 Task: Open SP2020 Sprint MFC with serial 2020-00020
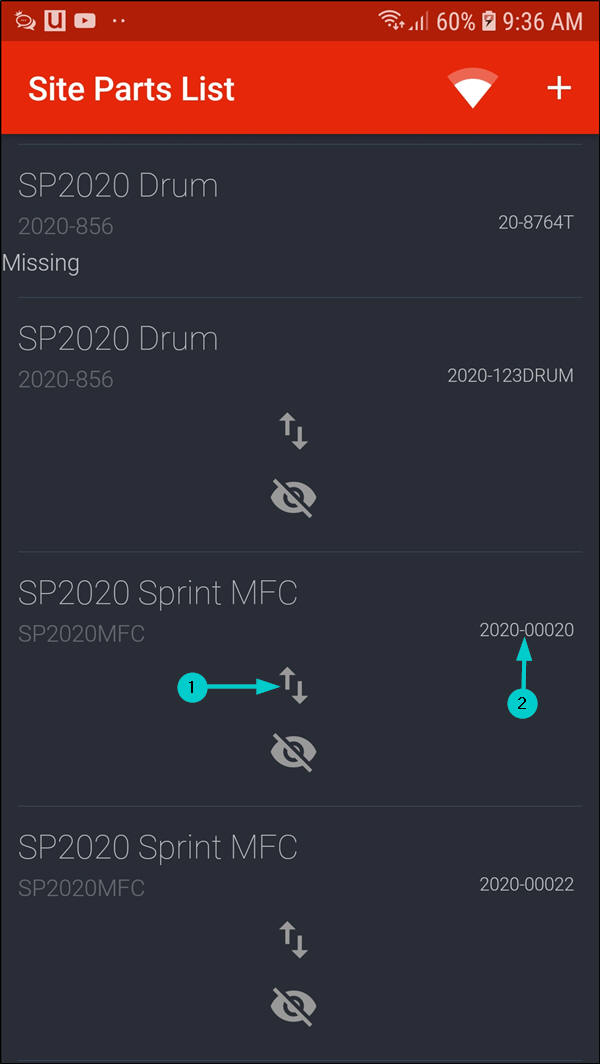(x=158, y=593)
